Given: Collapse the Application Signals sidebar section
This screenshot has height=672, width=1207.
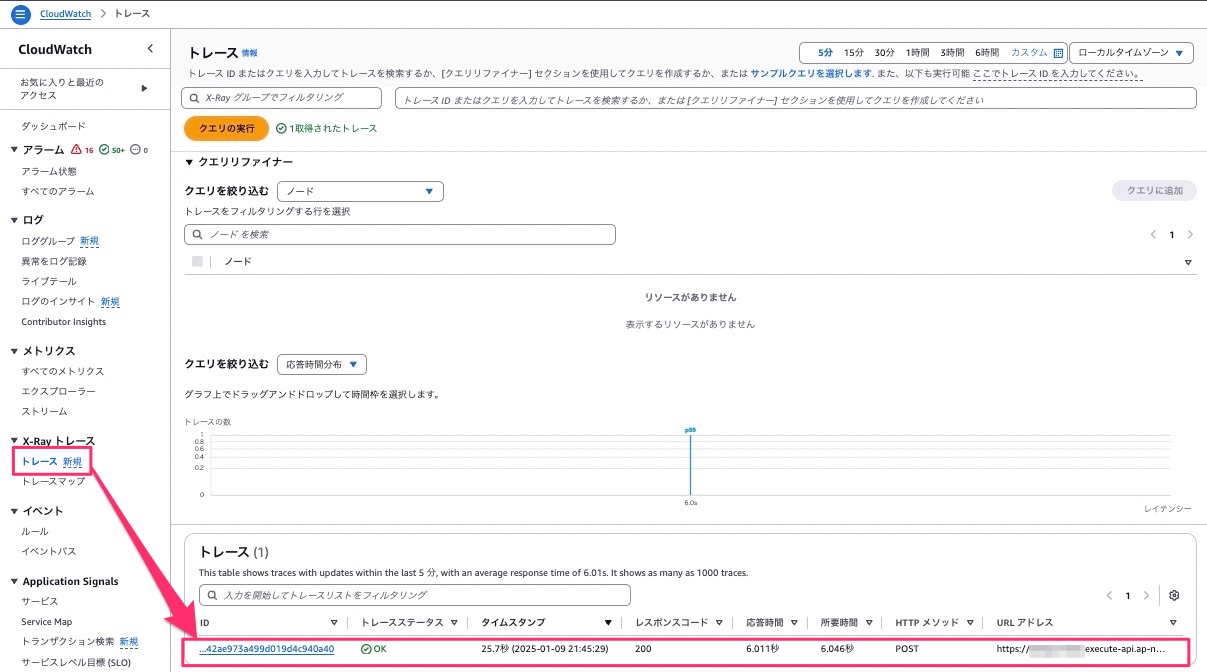Looking at the screenshot, I should point(14,581).
